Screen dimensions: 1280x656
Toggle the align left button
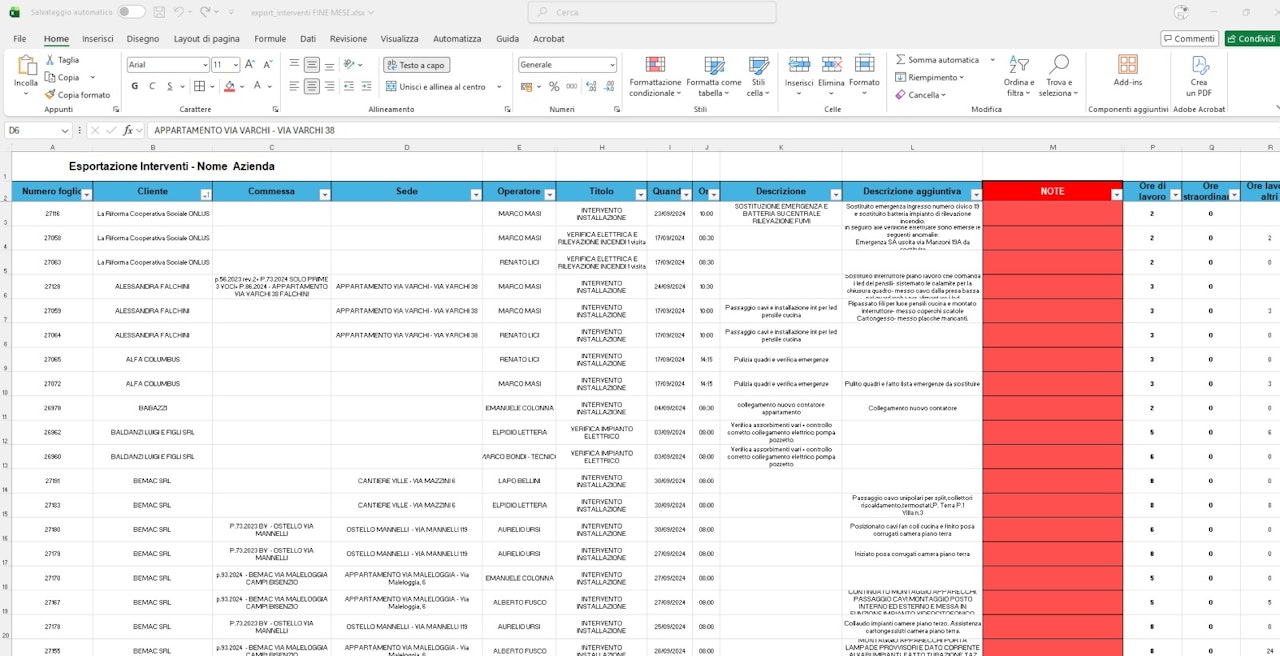click(x=294, y=86)
